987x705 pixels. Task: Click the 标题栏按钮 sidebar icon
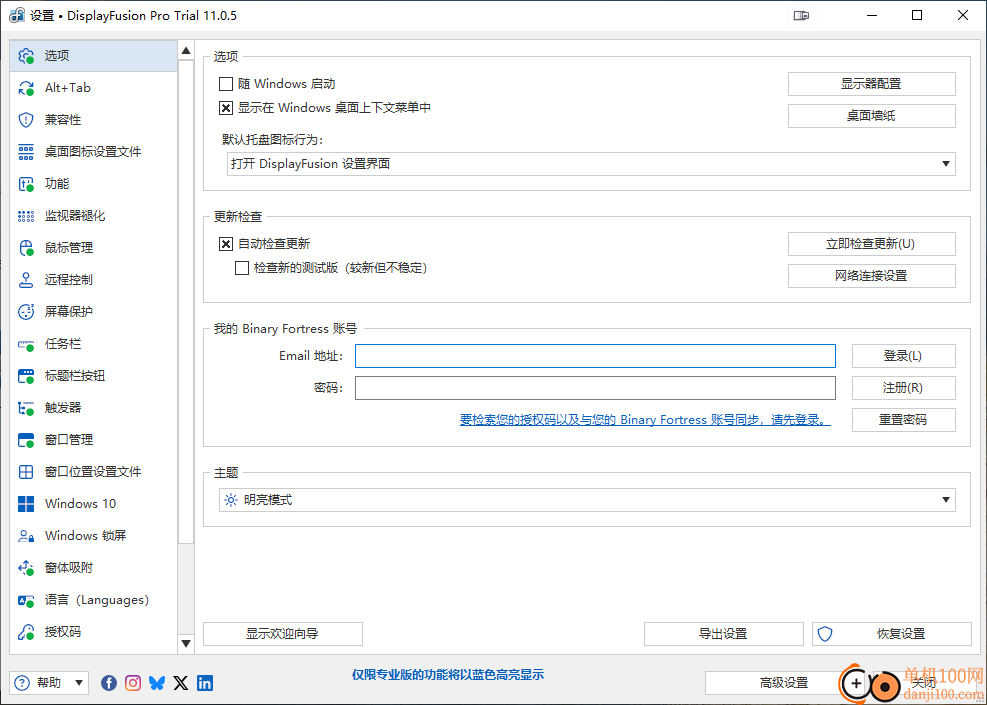(x=26, y=376)
